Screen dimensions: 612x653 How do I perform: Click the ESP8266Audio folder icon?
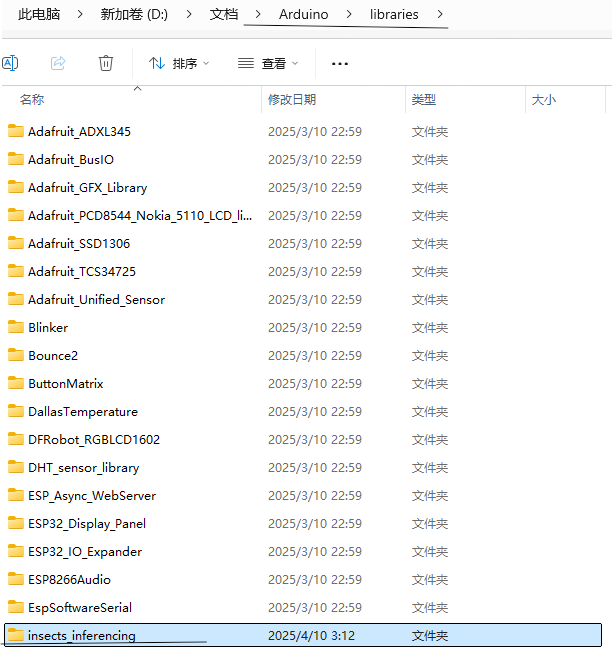16,579
